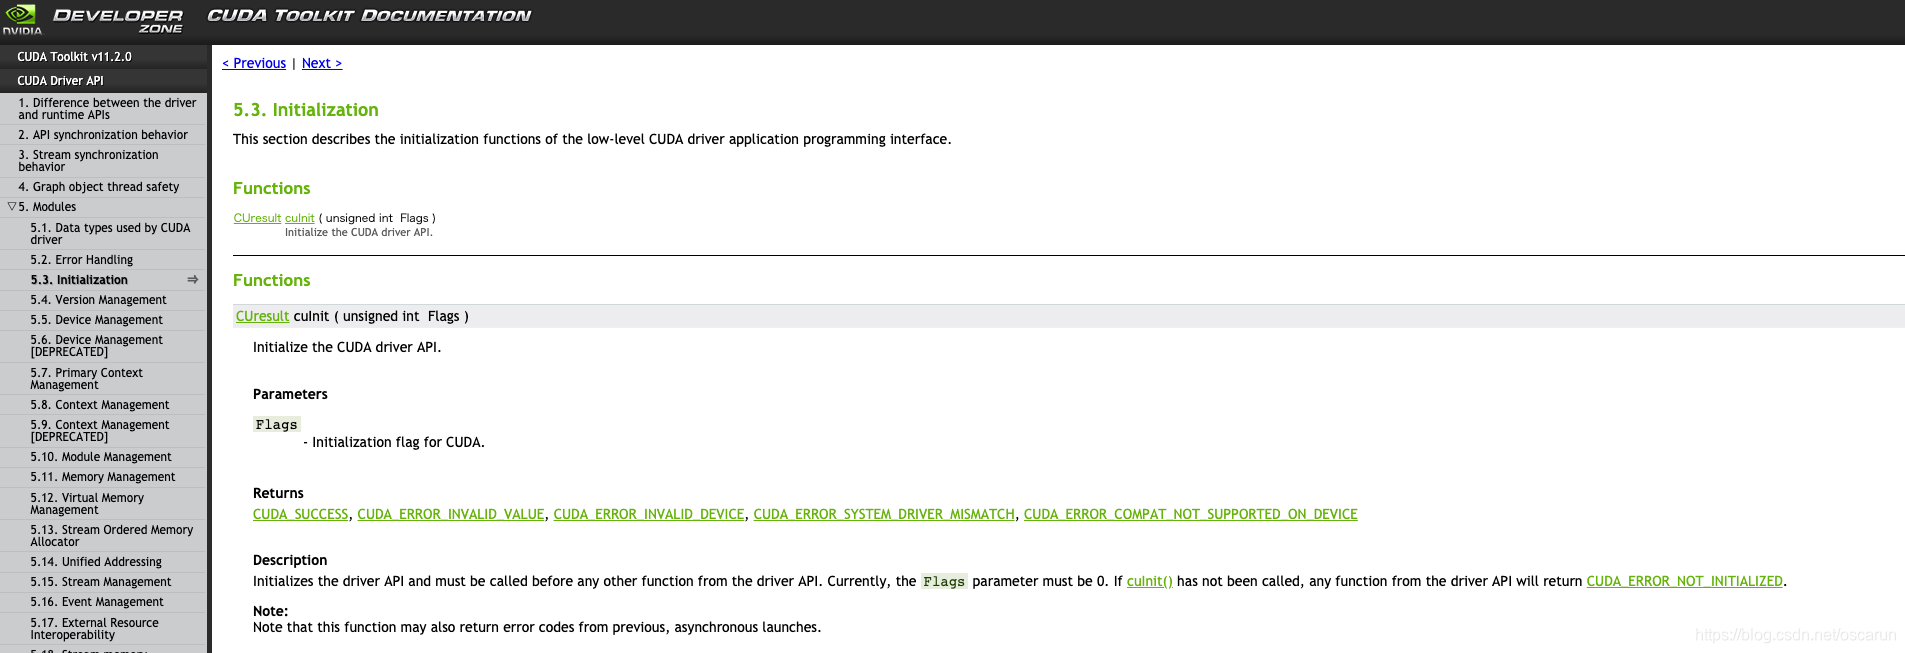The image size is (1905, 653).
Task: Open 5.5. Device Management
Action: coord(96,320)
